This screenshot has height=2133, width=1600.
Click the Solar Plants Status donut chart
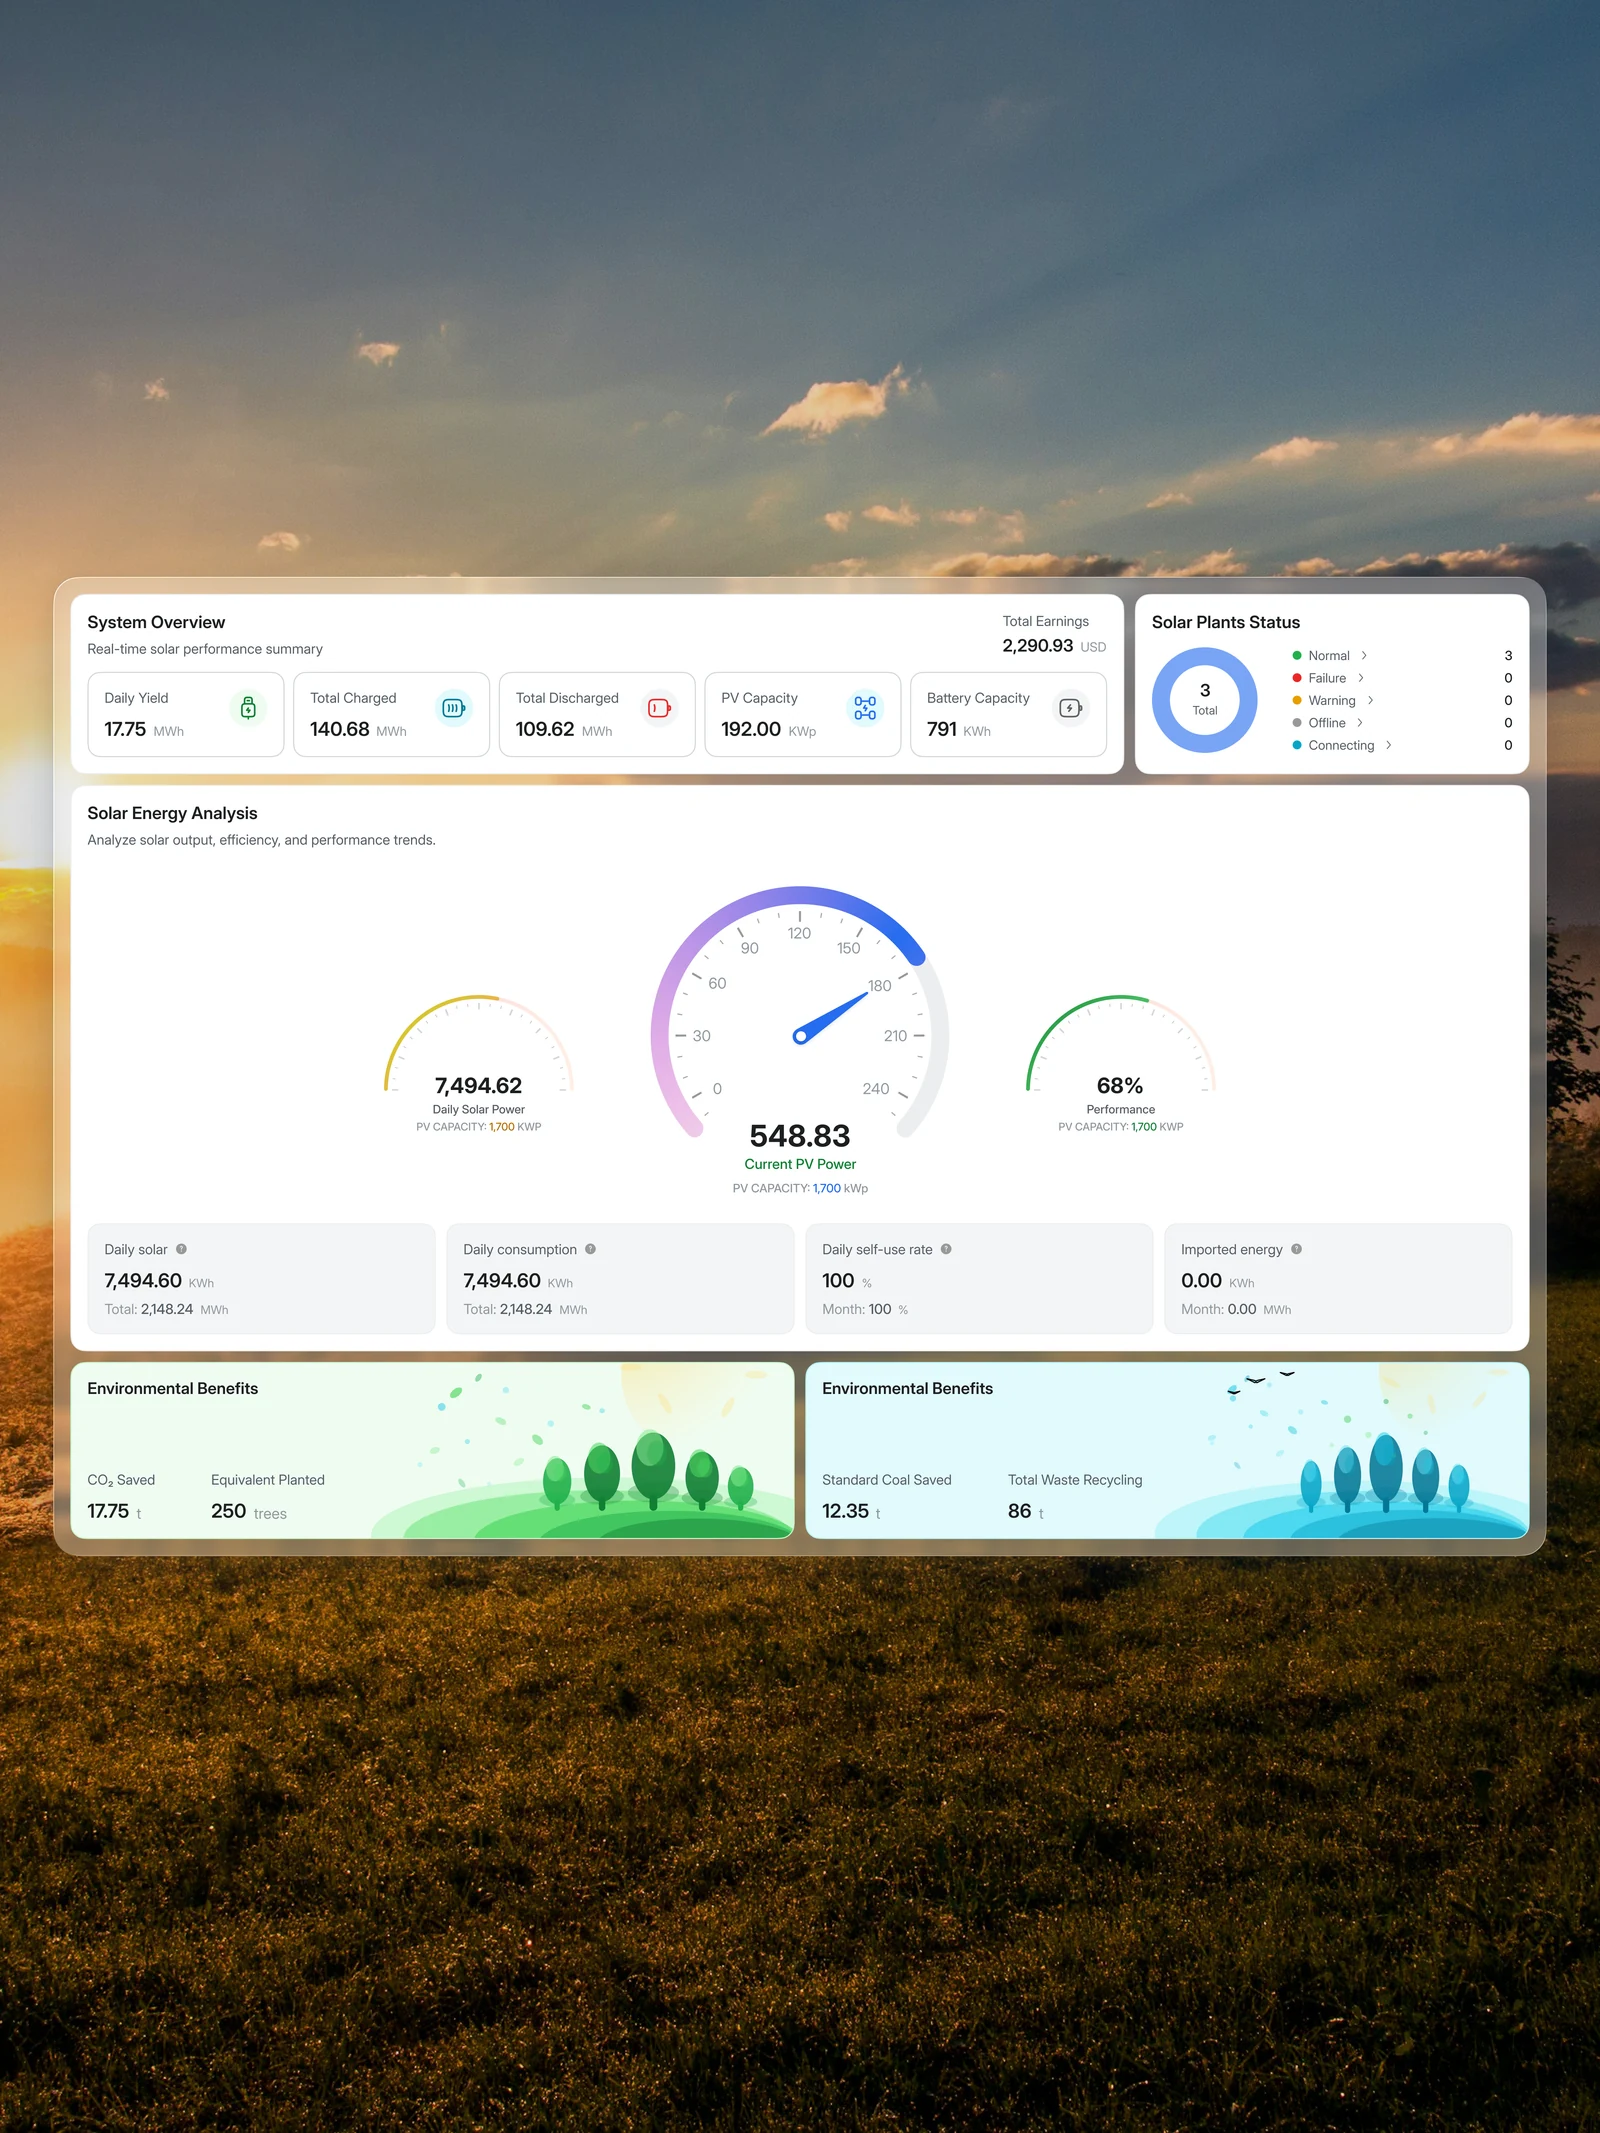click(1204, 700)
